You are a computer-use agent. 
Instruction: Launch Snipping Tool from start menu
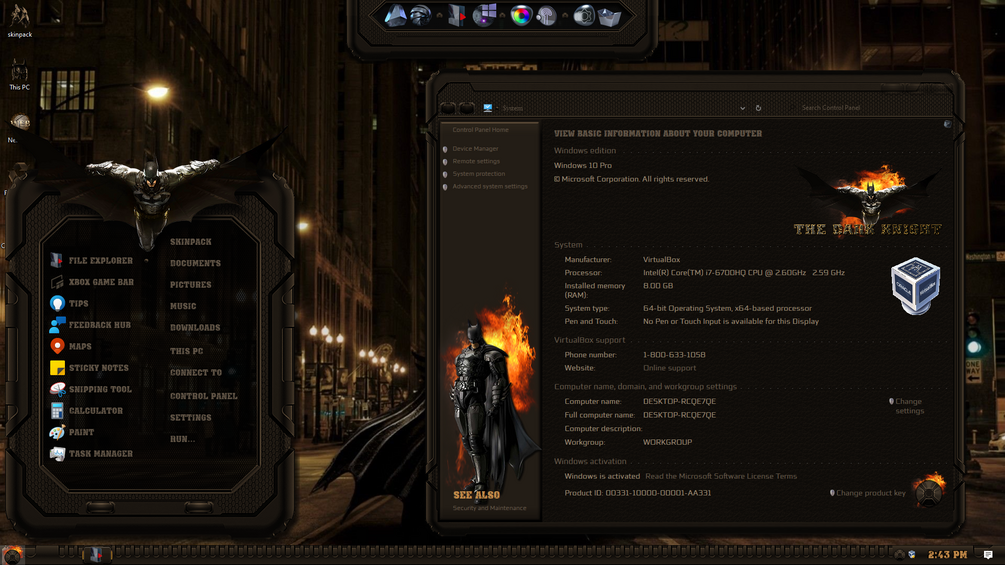click(91, 389)
